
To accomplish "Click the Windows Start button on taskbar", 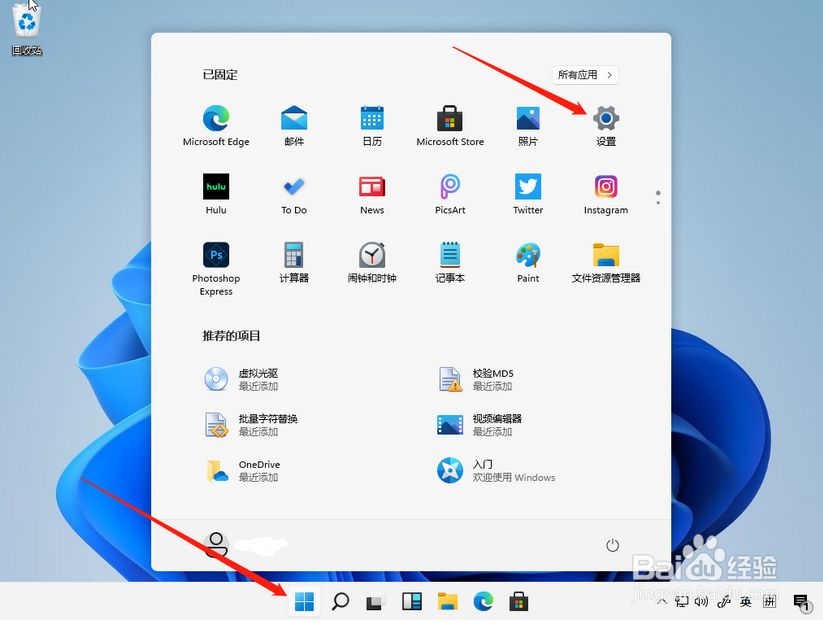I will tap(304, 602).
